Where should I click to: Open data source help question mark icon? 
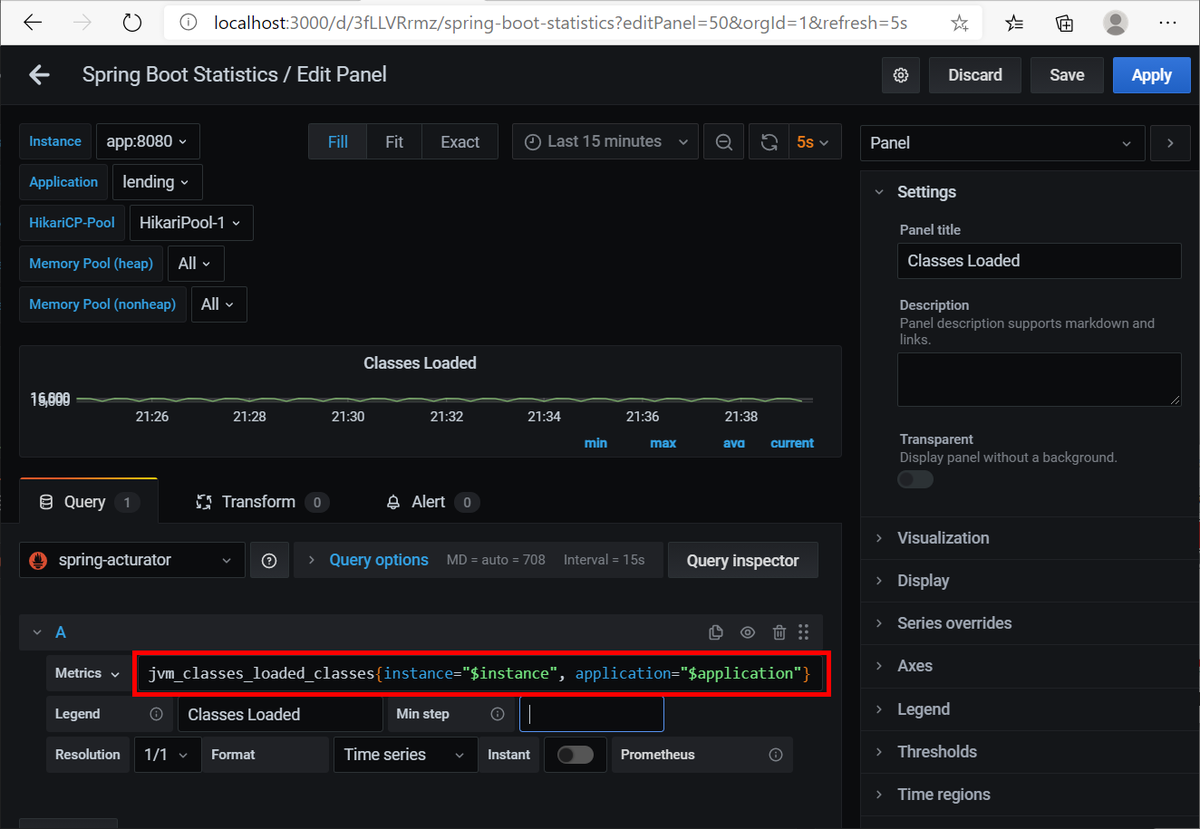point(269,561)
